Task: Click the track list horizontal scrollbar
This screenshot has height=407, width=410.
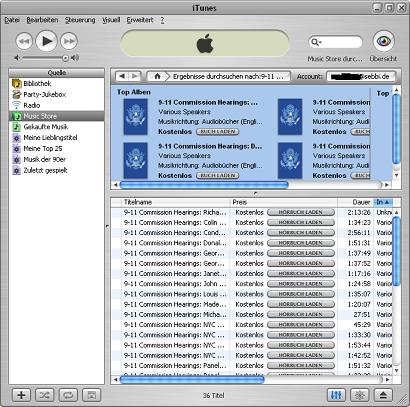Action: tap(192, 379)
